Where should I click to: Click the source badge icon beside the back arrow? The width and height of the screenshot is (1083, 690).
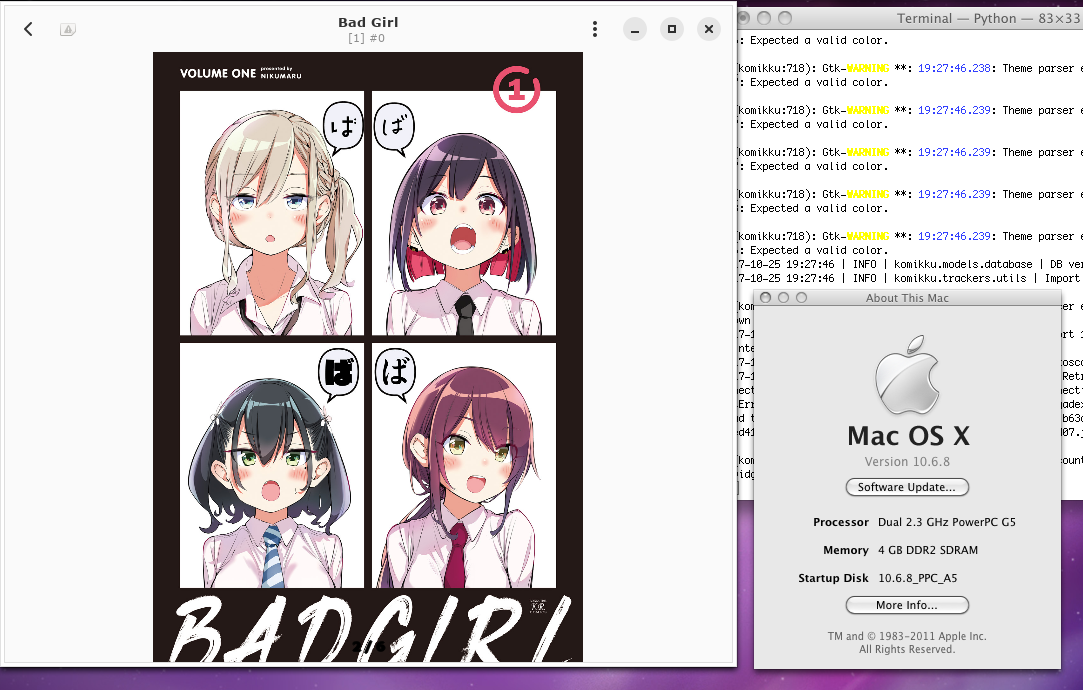[x=68, y=29]
